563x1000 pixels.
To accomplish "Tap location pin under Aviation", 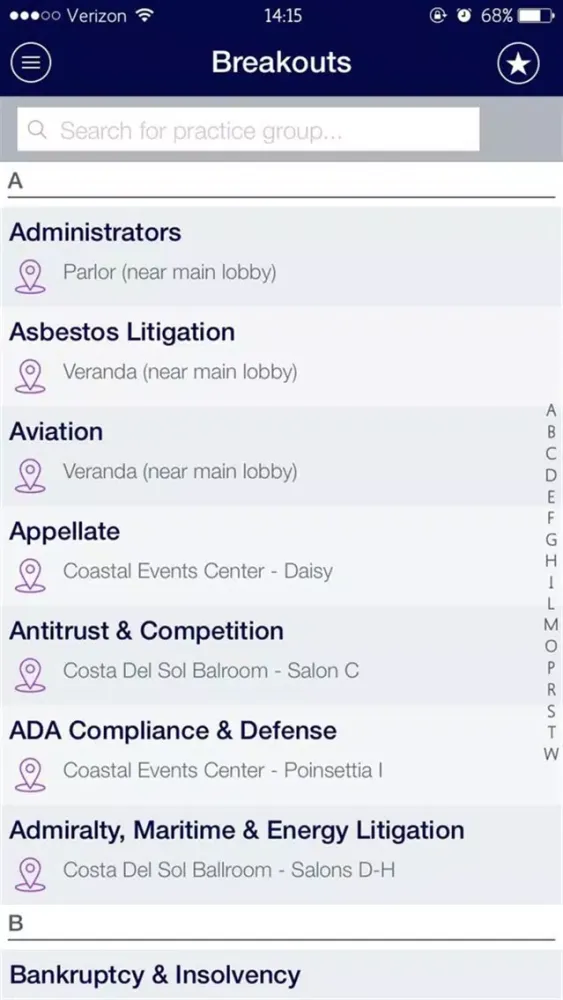I will pyautogui.click(x=30, y=476).
